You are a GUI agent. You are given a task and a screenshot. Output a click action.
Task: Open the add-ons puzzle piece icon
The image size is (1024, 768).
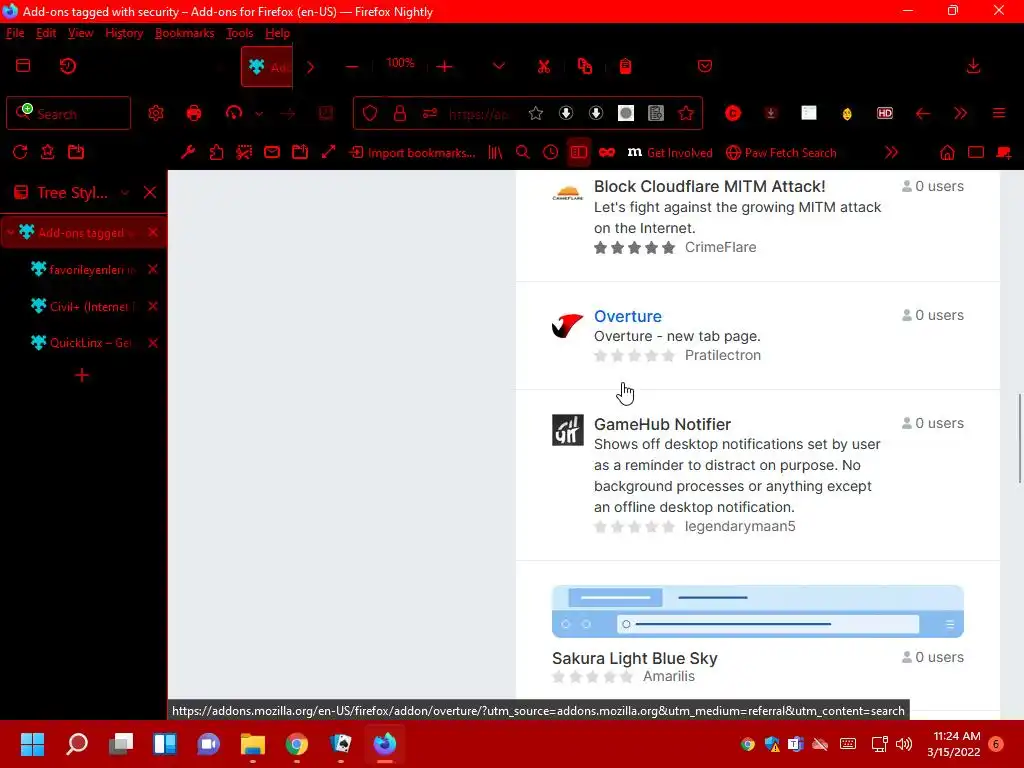coord(216,152)
